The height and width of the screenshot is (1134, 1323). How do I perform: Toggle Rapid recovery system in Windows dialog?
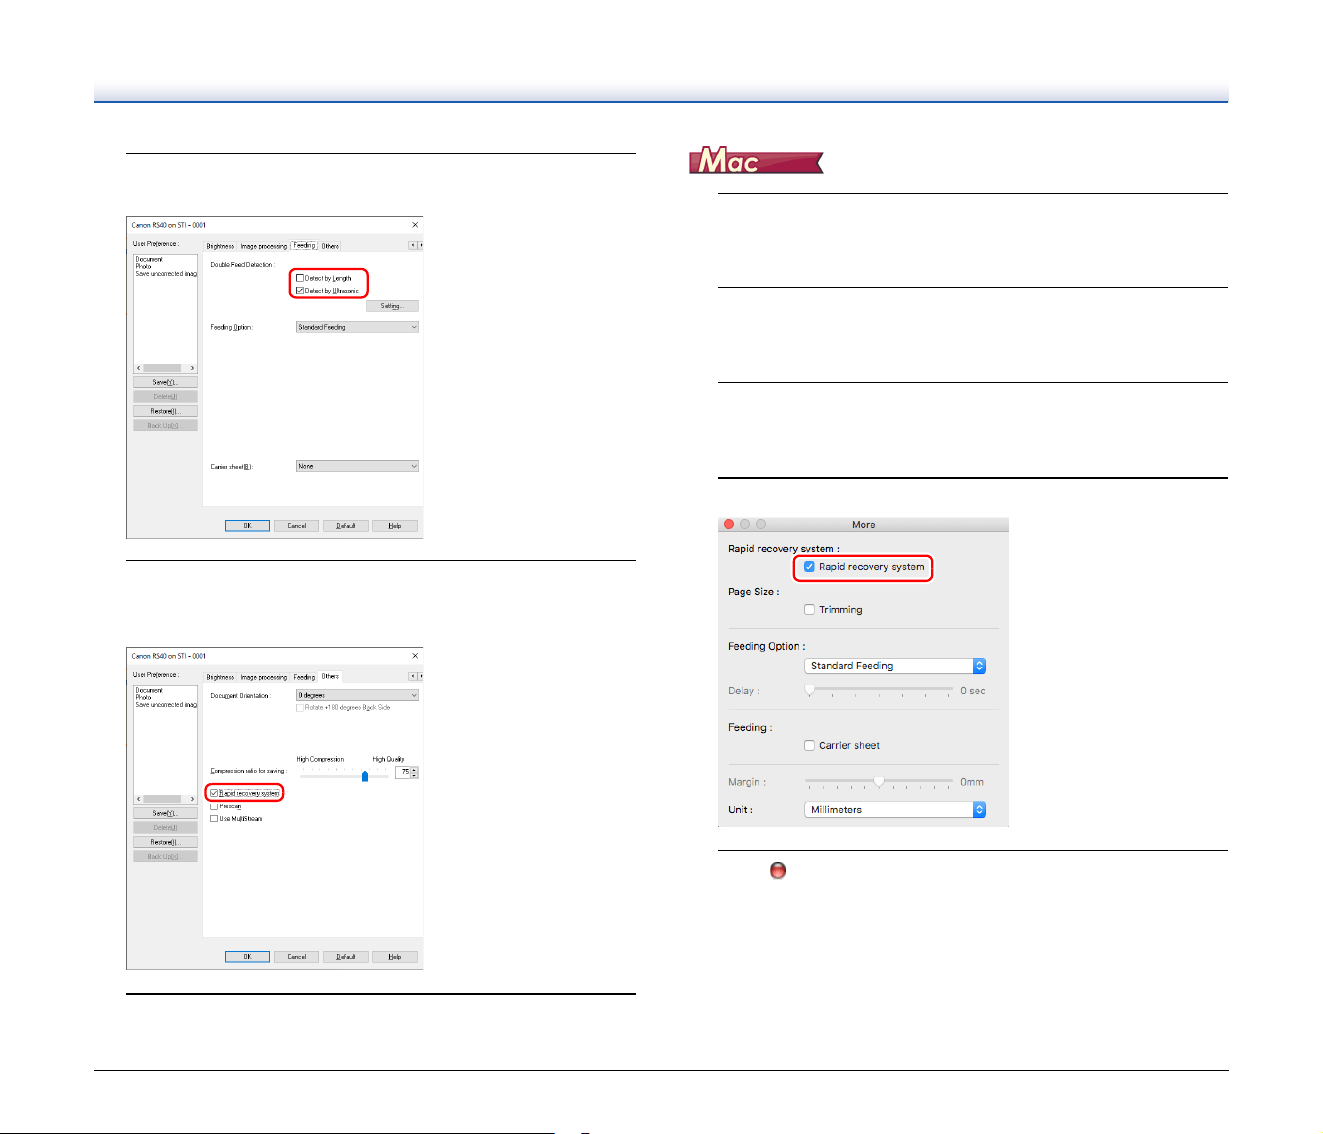pyautogui.click(x=214, y=793)
